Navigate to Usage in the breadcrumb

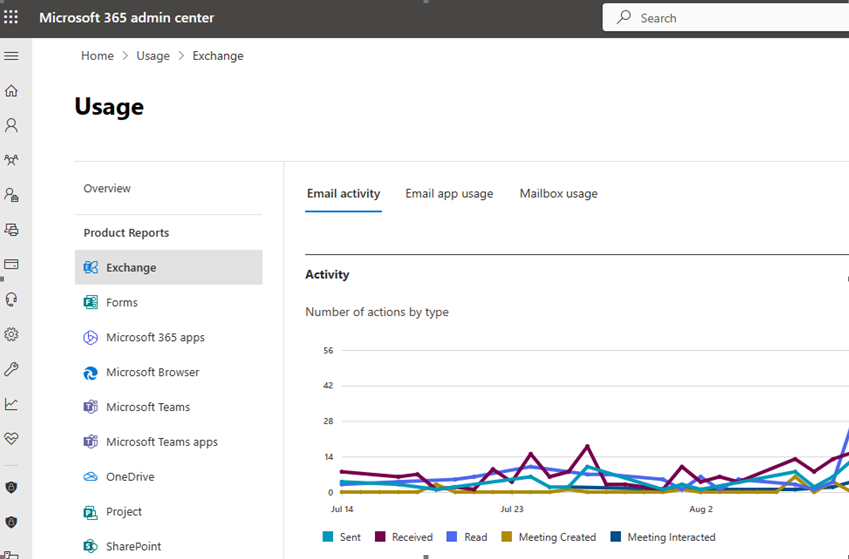coord(153,56)
